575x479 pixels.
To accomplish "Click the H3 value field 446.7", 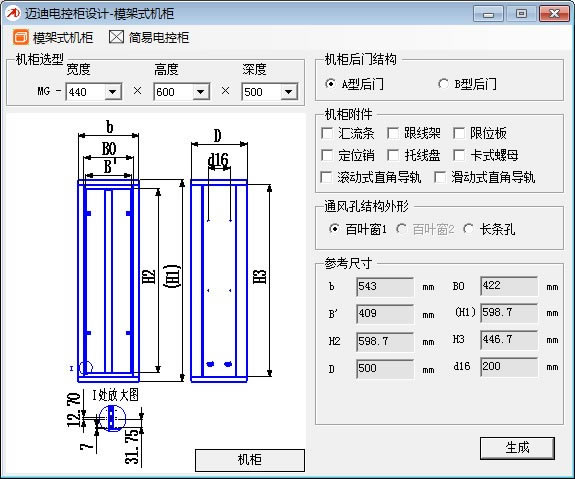I will click(509, 340).
